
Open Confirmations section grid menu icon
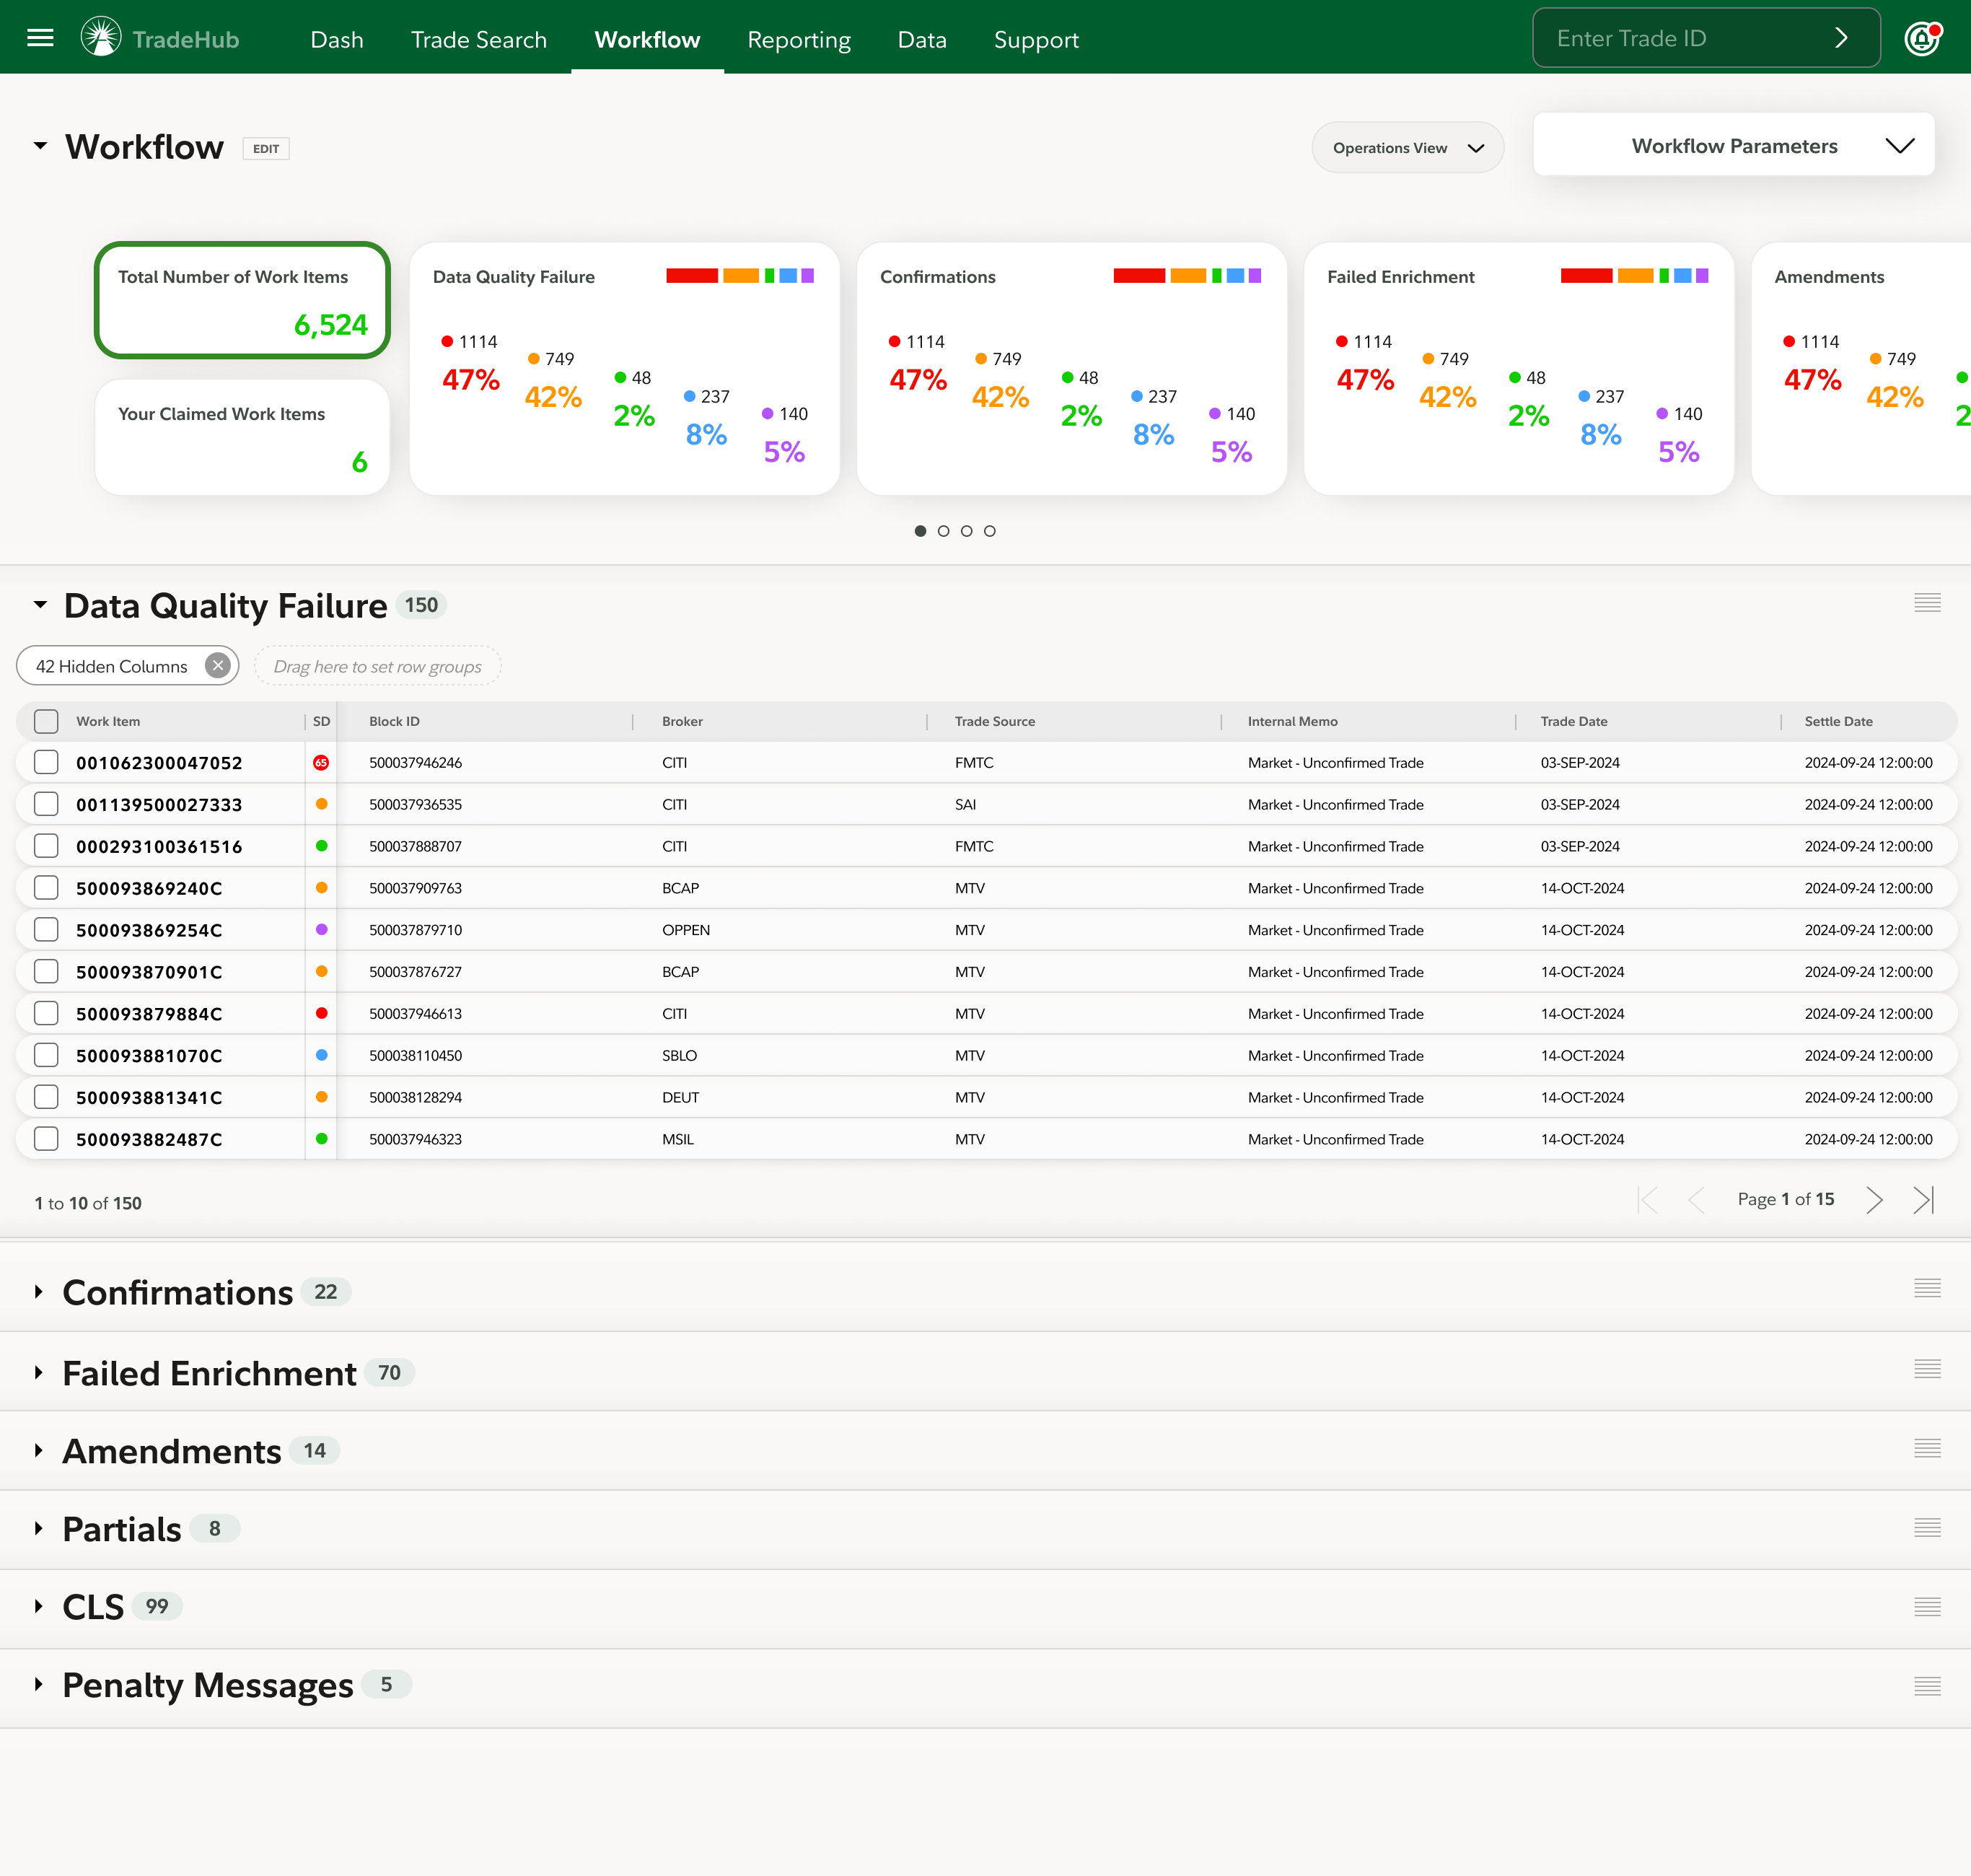pos(1926,1288)
